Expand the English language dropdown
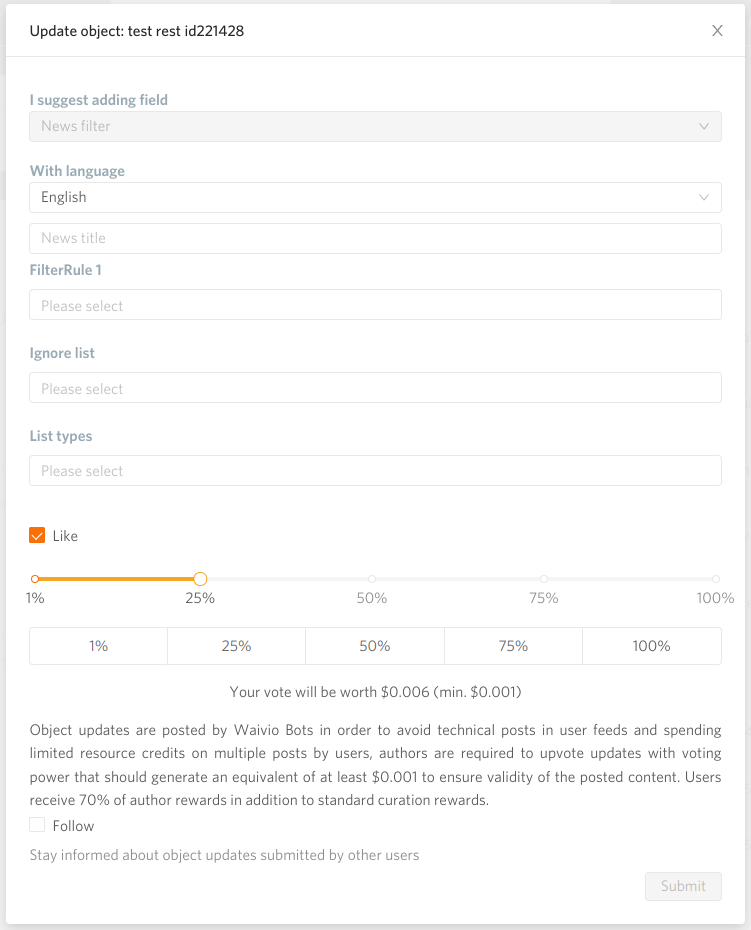The width and height of the screenshot is (751, 930). click(376, 198)
